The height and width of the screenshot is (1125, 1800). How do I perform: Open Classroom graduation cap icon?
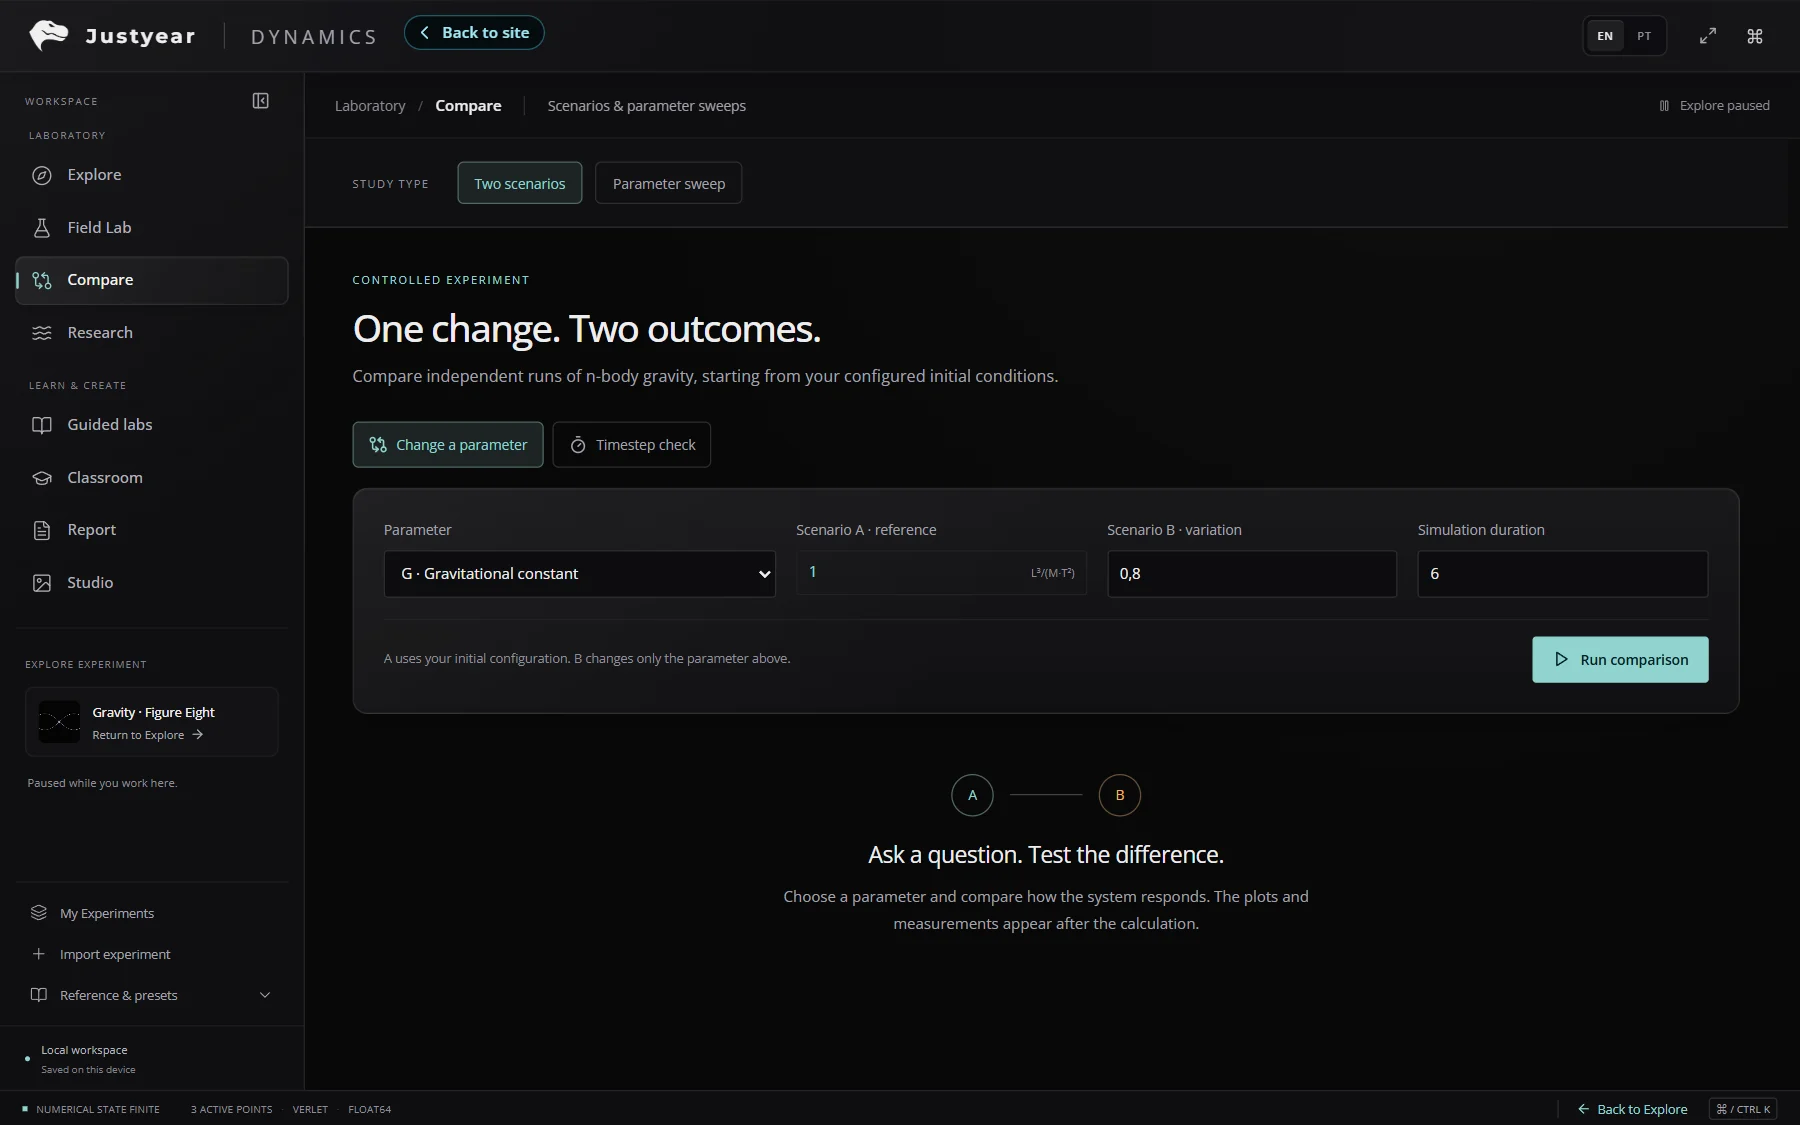click(x=42, y=478)
